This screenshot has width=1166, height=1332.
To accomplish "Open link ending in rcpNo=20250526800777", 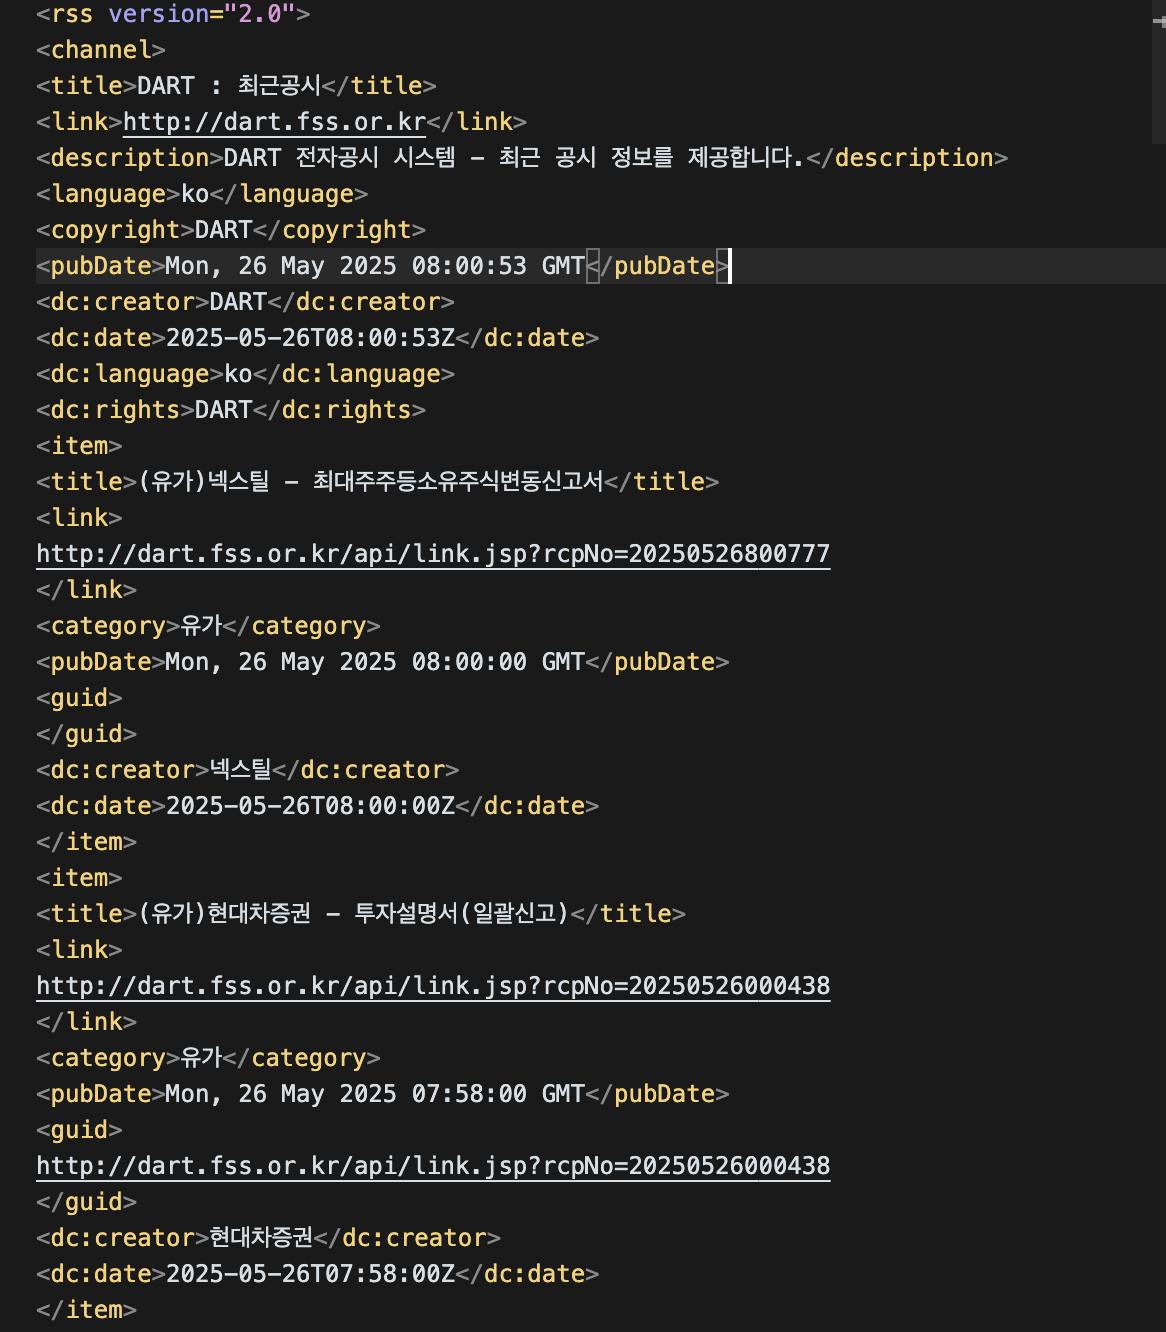I will [433, 554].
